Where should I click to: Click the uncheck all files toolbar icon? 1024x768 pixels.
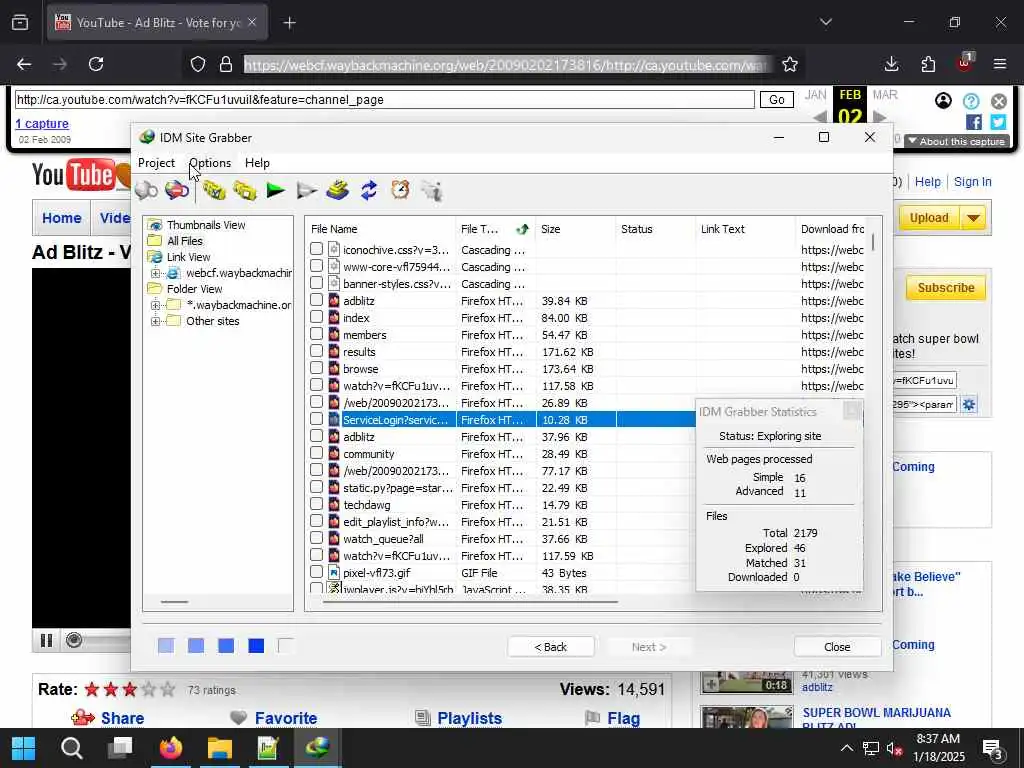(245, 191)
